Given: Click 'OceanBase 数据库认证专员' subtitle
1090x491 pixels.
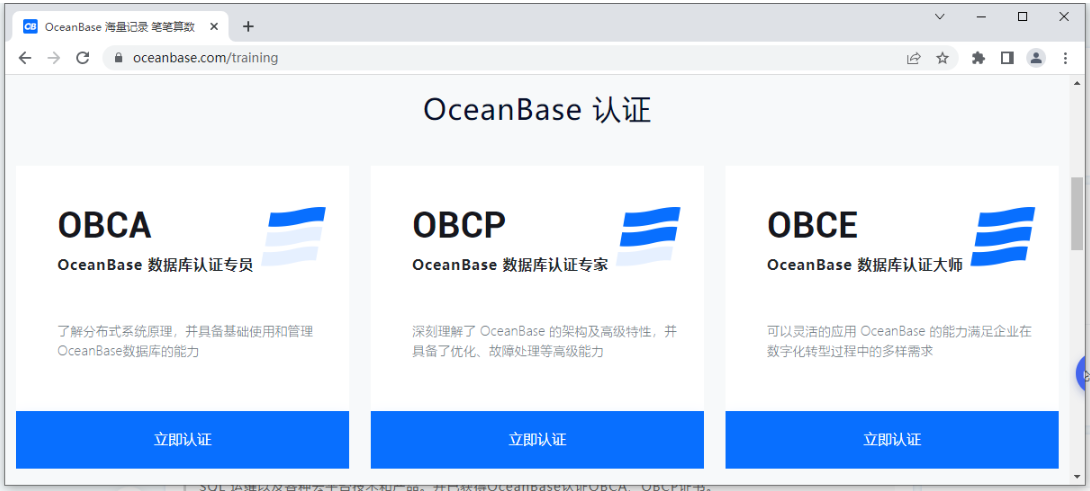Looking at the screenshot, I should pyautogui.click(x=155, y=265).
